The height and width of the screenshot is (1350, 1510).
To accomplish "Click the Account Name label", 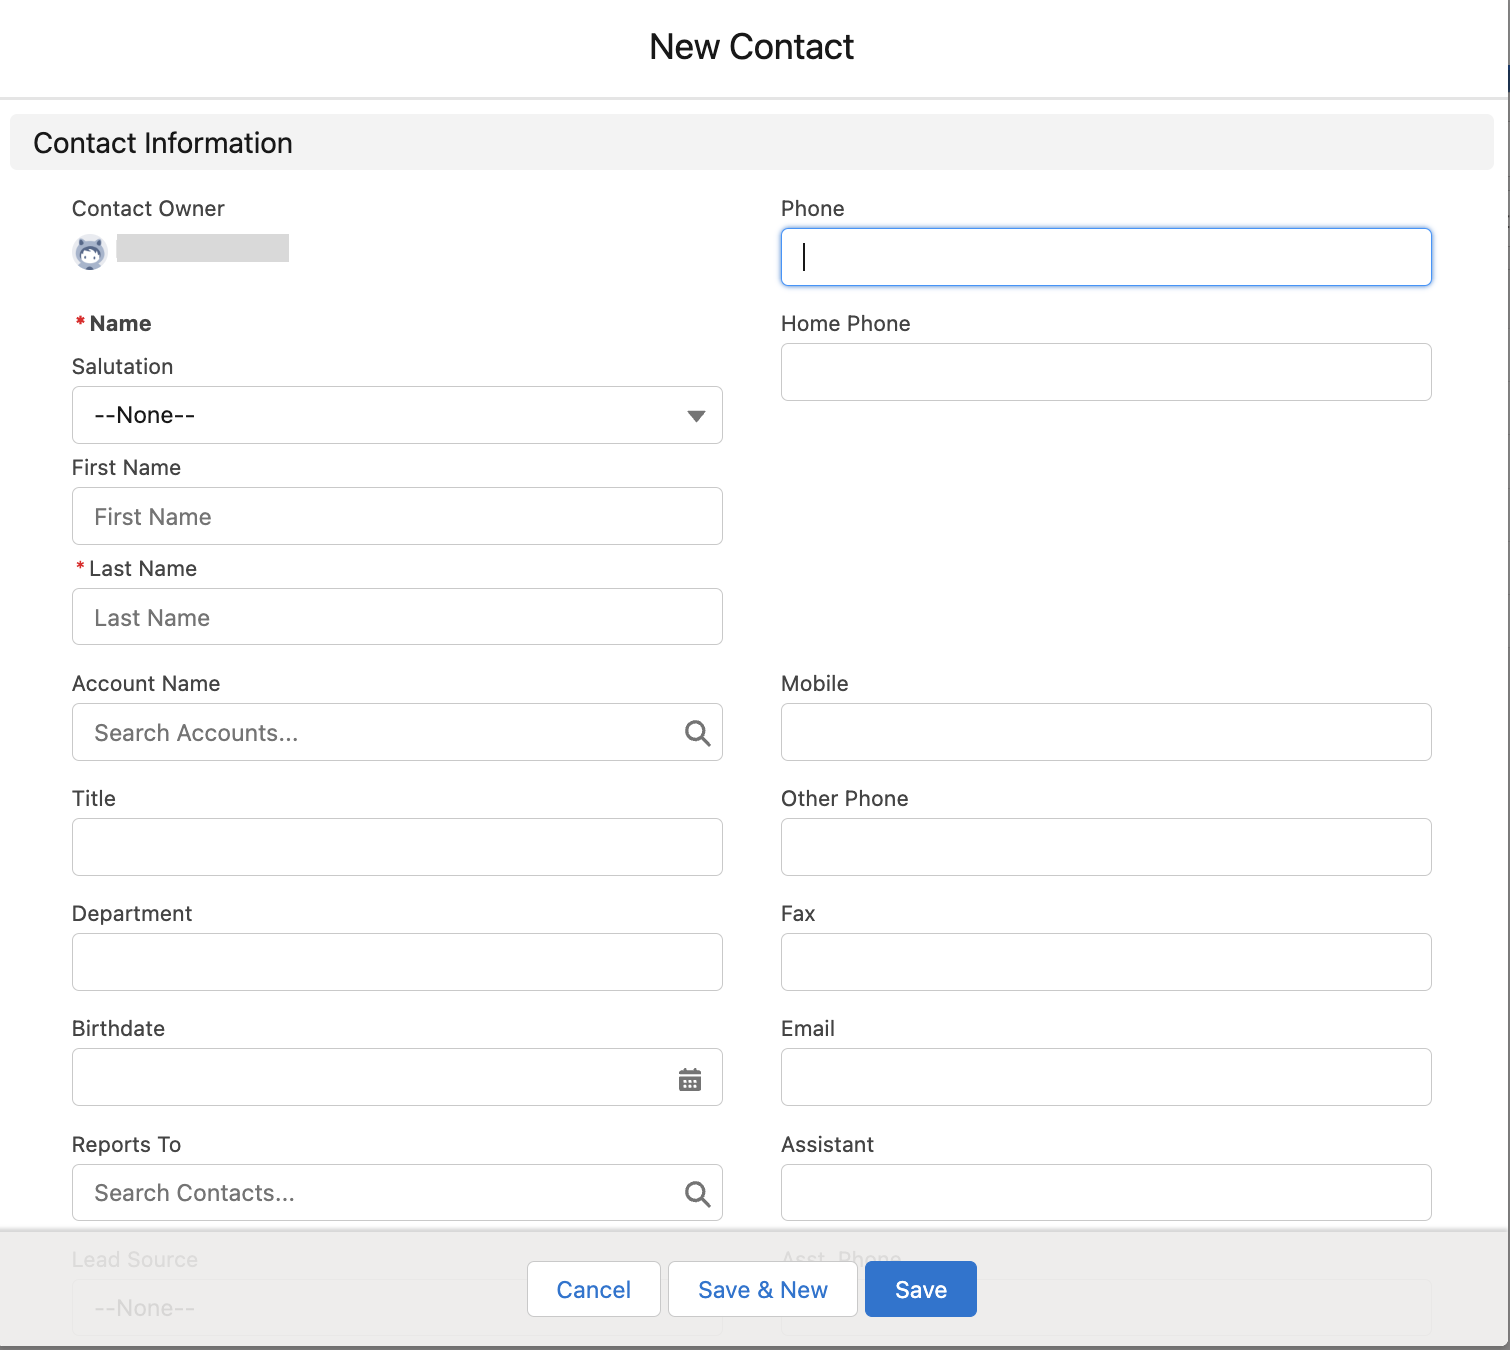I will (x=146, y=684).
